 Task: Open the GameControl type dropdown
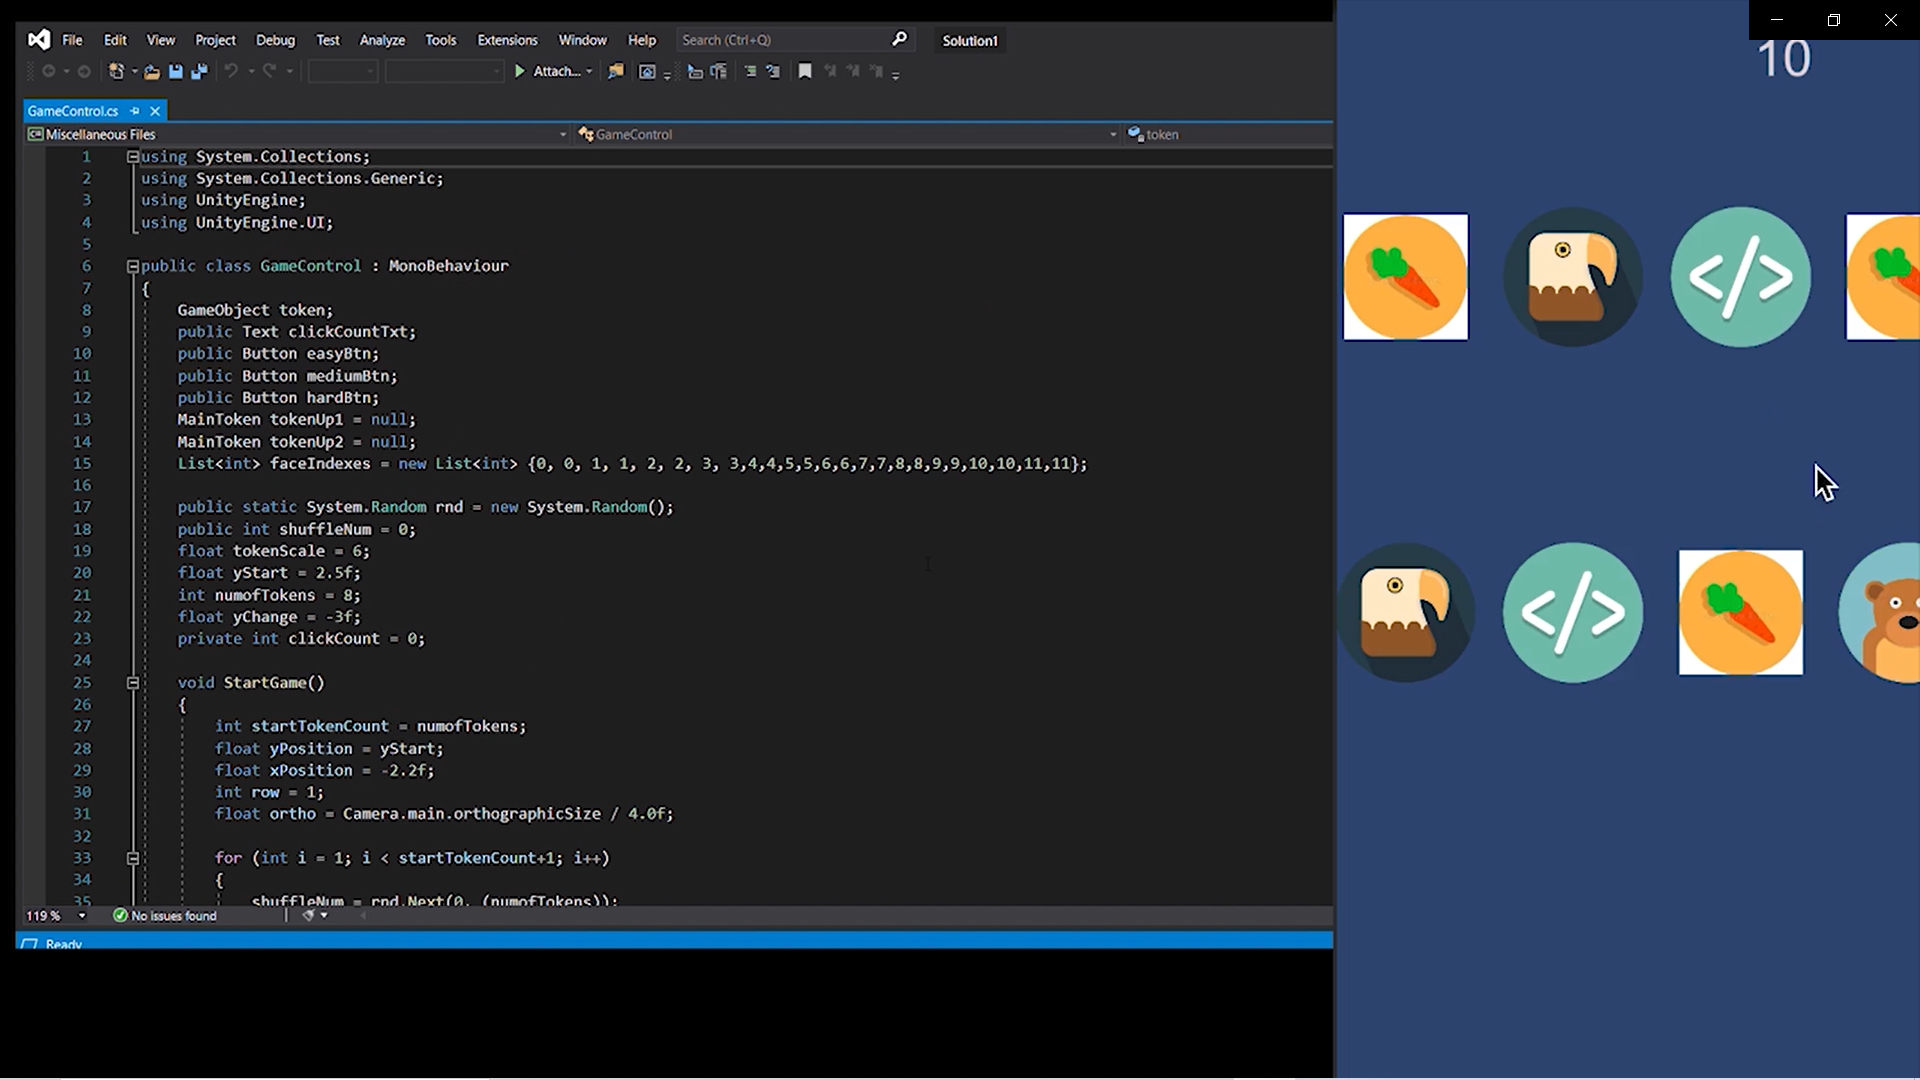click(1113, 134)
